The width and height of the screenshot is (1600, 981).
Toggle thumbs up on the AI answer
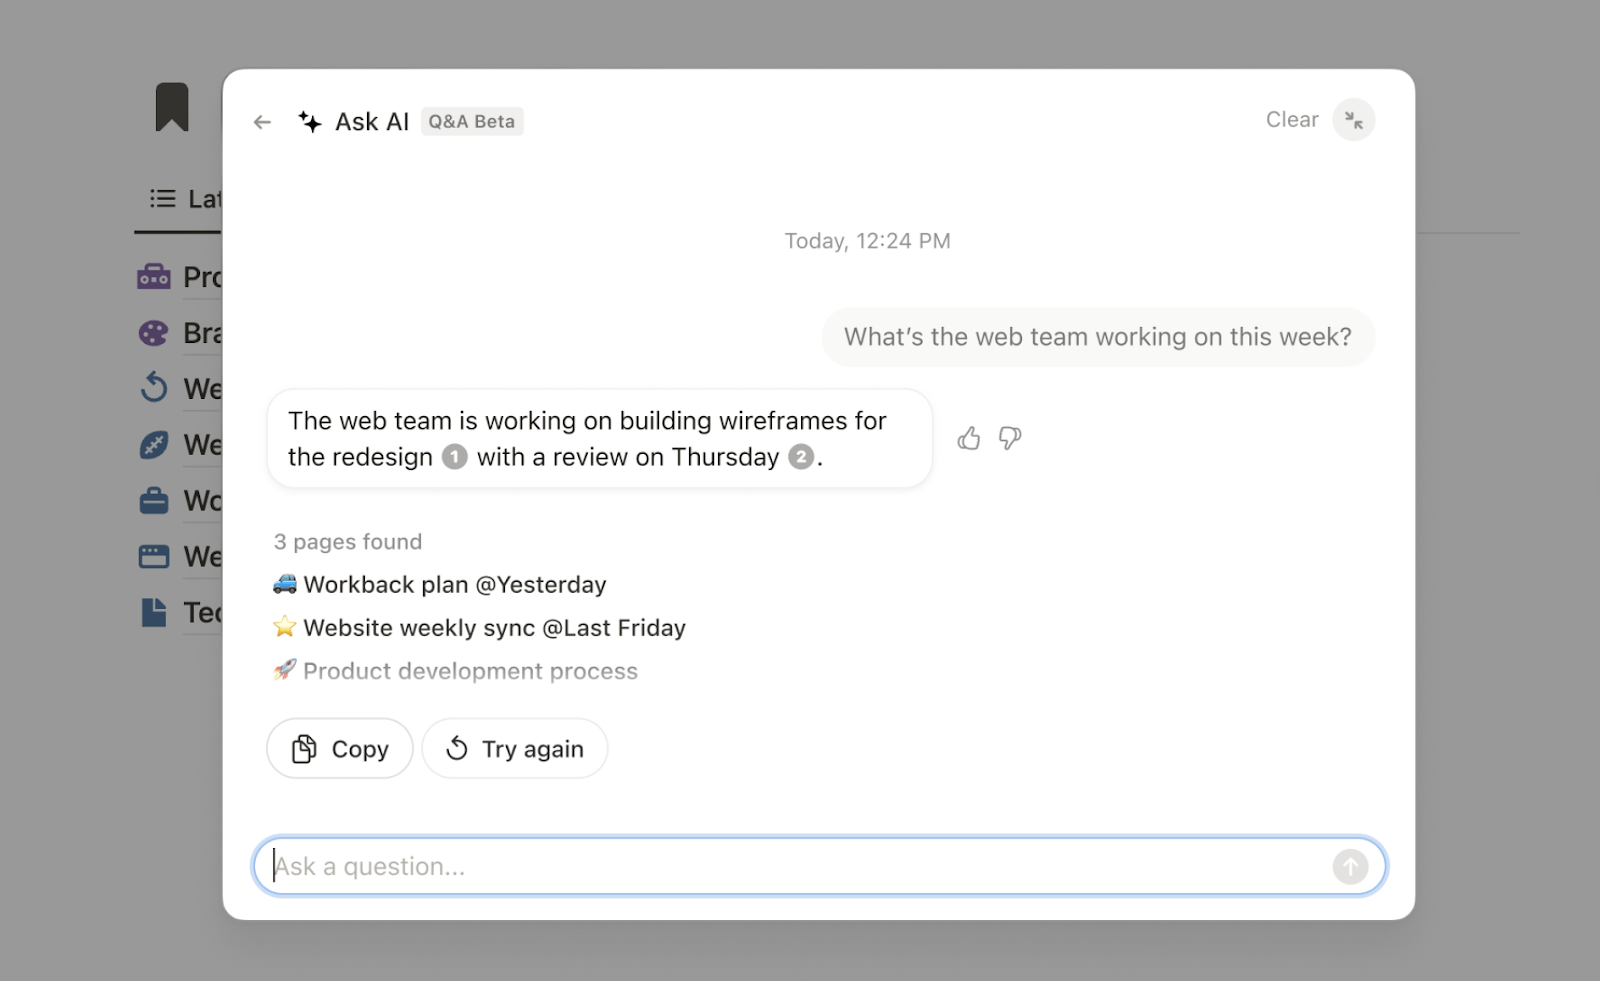tap(968, 438)
